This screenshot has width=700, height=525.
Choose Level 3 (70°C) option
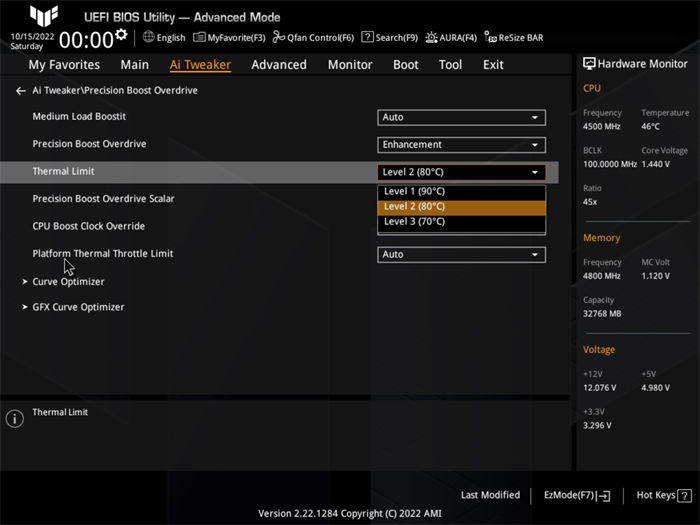(461, 222)
